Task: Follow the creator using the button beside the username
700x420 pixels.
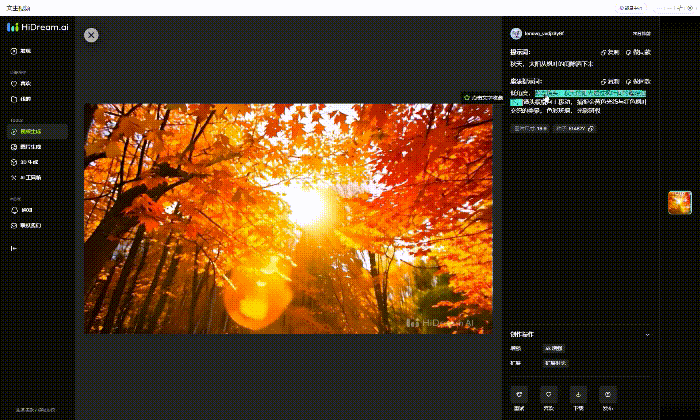Action: tap(640, 33)
